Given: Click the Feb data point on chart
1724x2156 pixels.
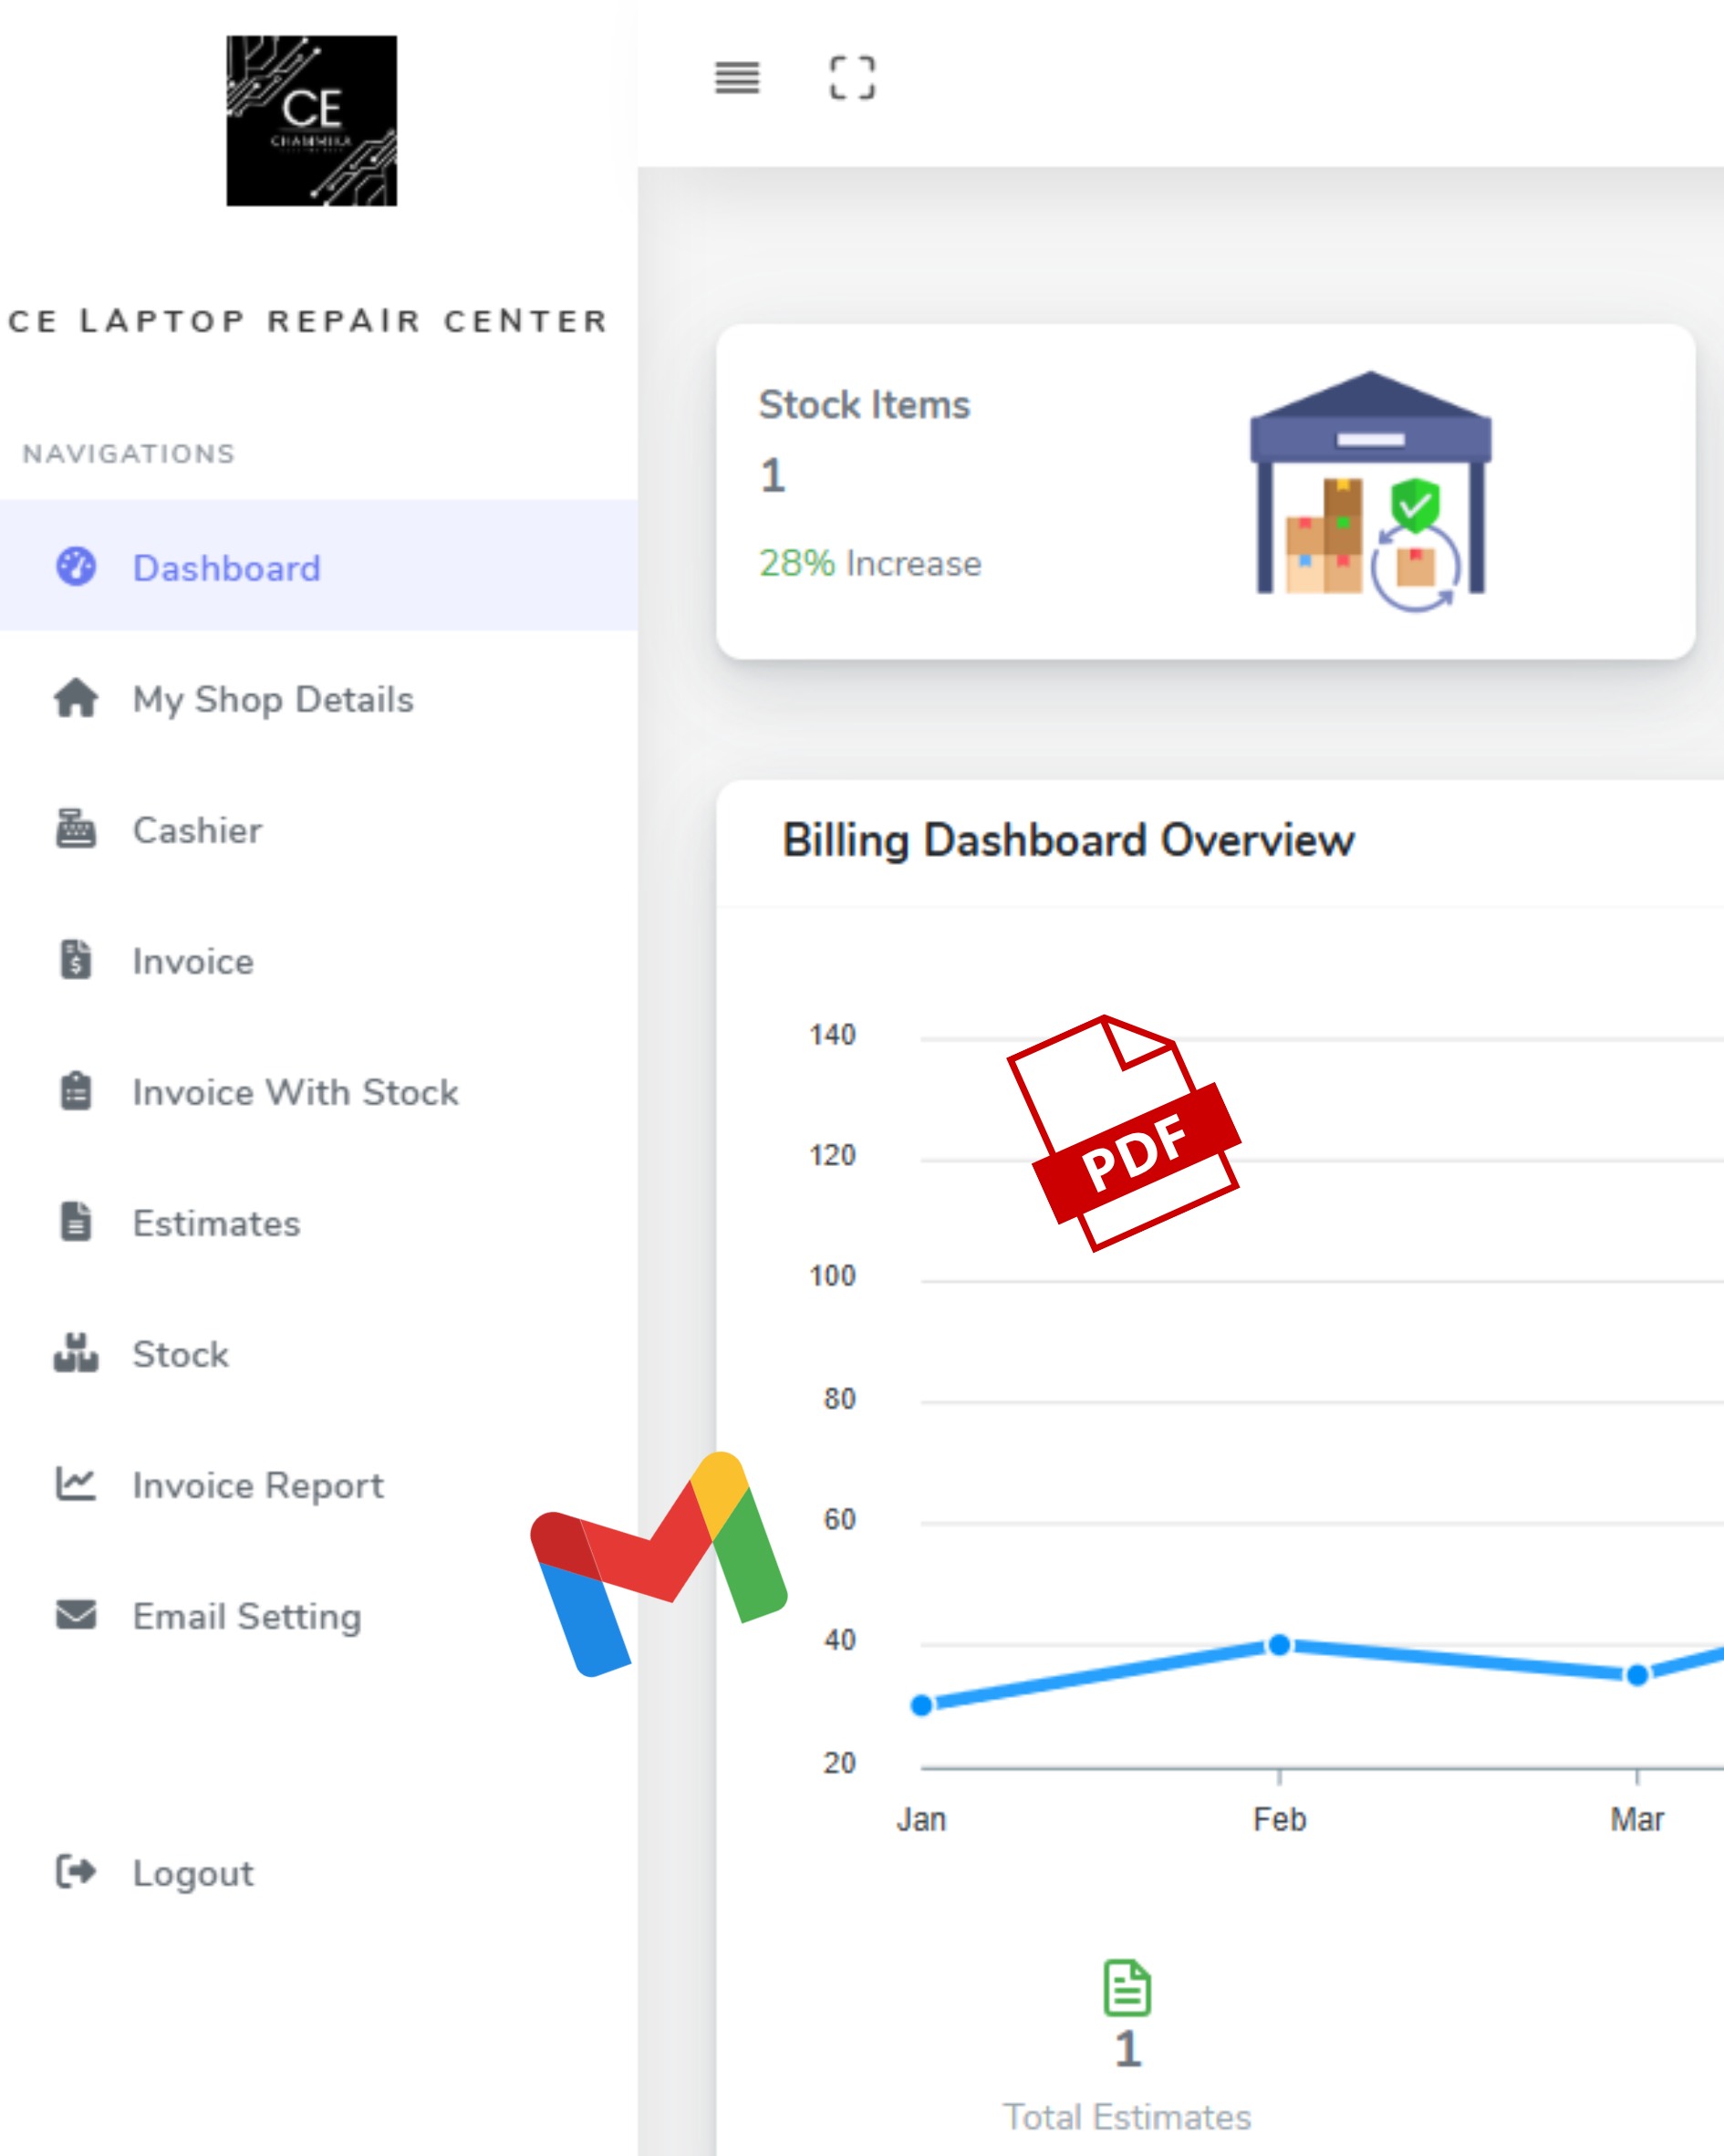Looking at the screenshot, I should pos(1279,1645).
